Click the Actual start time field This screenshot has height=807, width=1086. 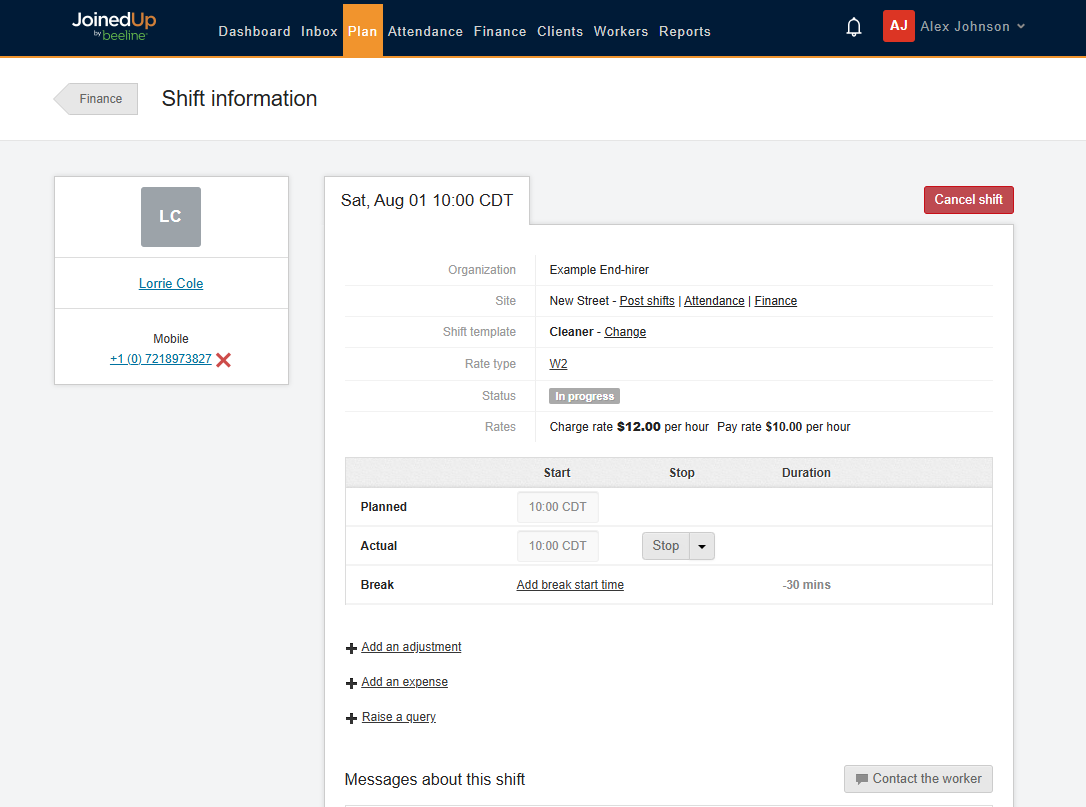click(558, 546)
